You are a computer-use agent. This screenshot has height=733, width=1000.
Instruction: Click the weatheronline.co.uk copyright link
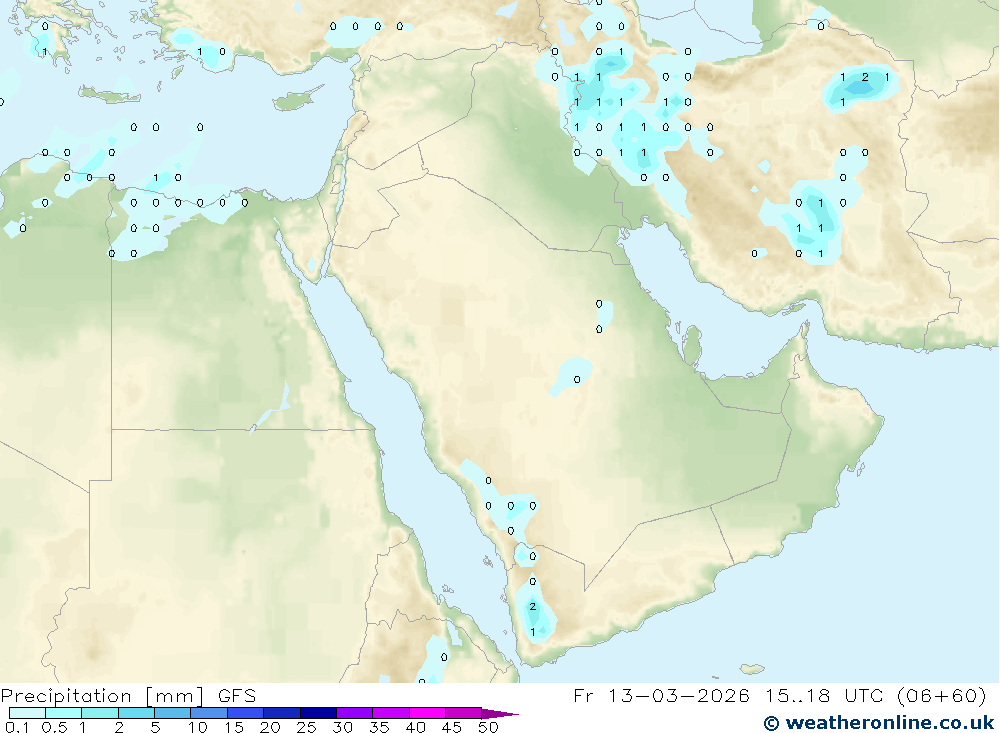point(879,723)
